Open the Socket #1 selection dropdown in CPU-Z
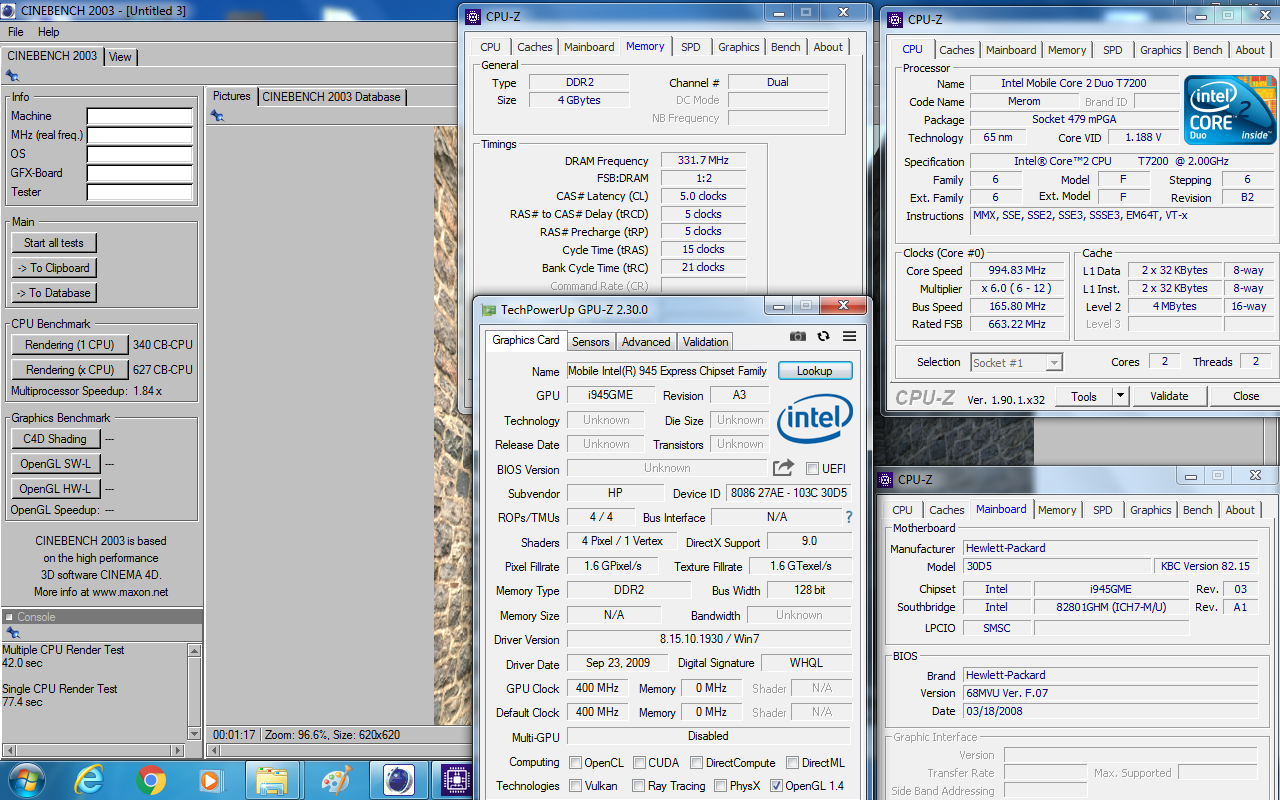 coord(1016,362)
